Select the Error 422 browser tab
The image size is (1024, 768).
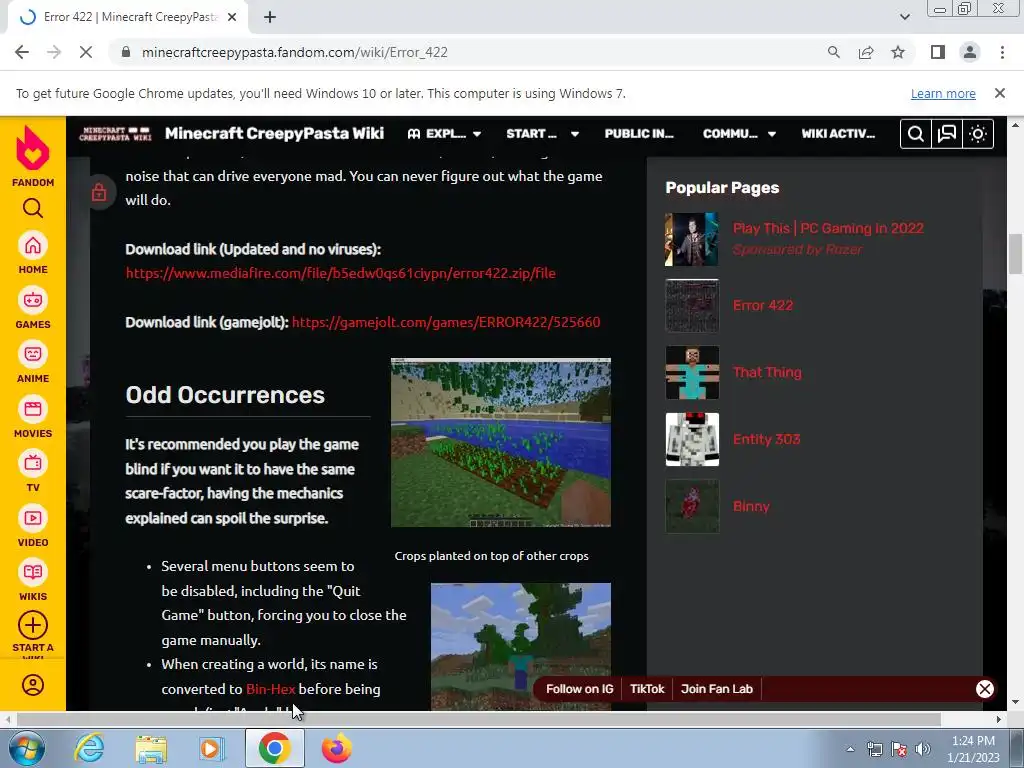(x=127, y=18)
